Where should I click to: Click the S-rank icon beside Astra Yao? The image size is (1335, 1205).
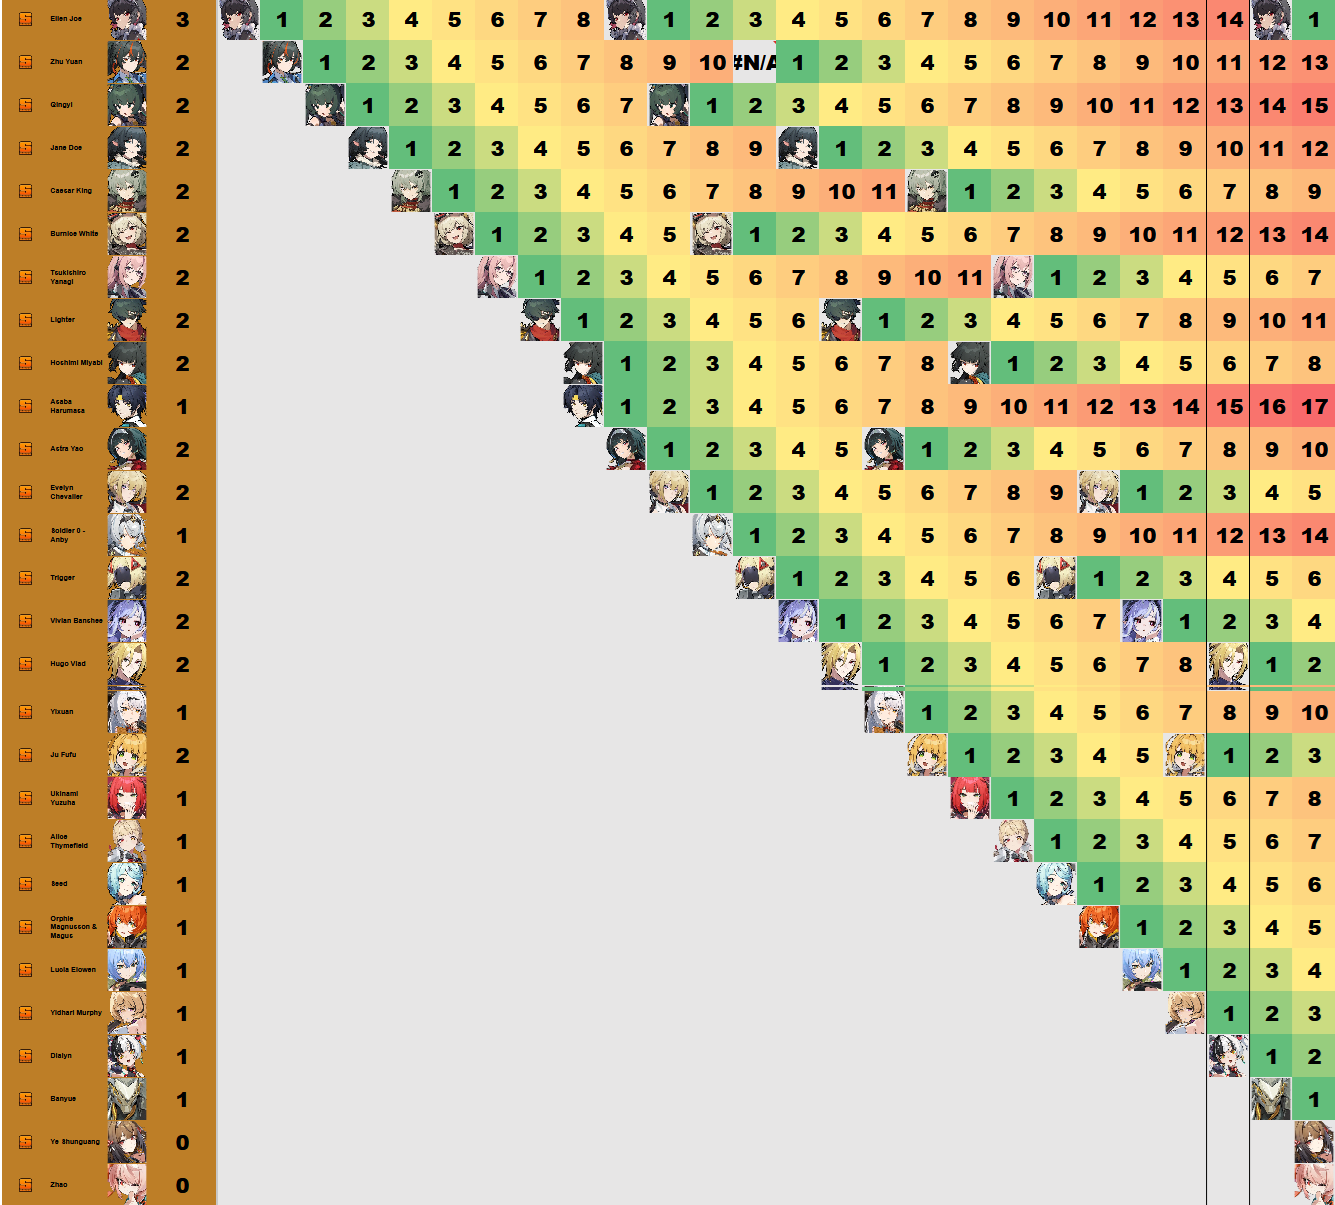(26, 449)
